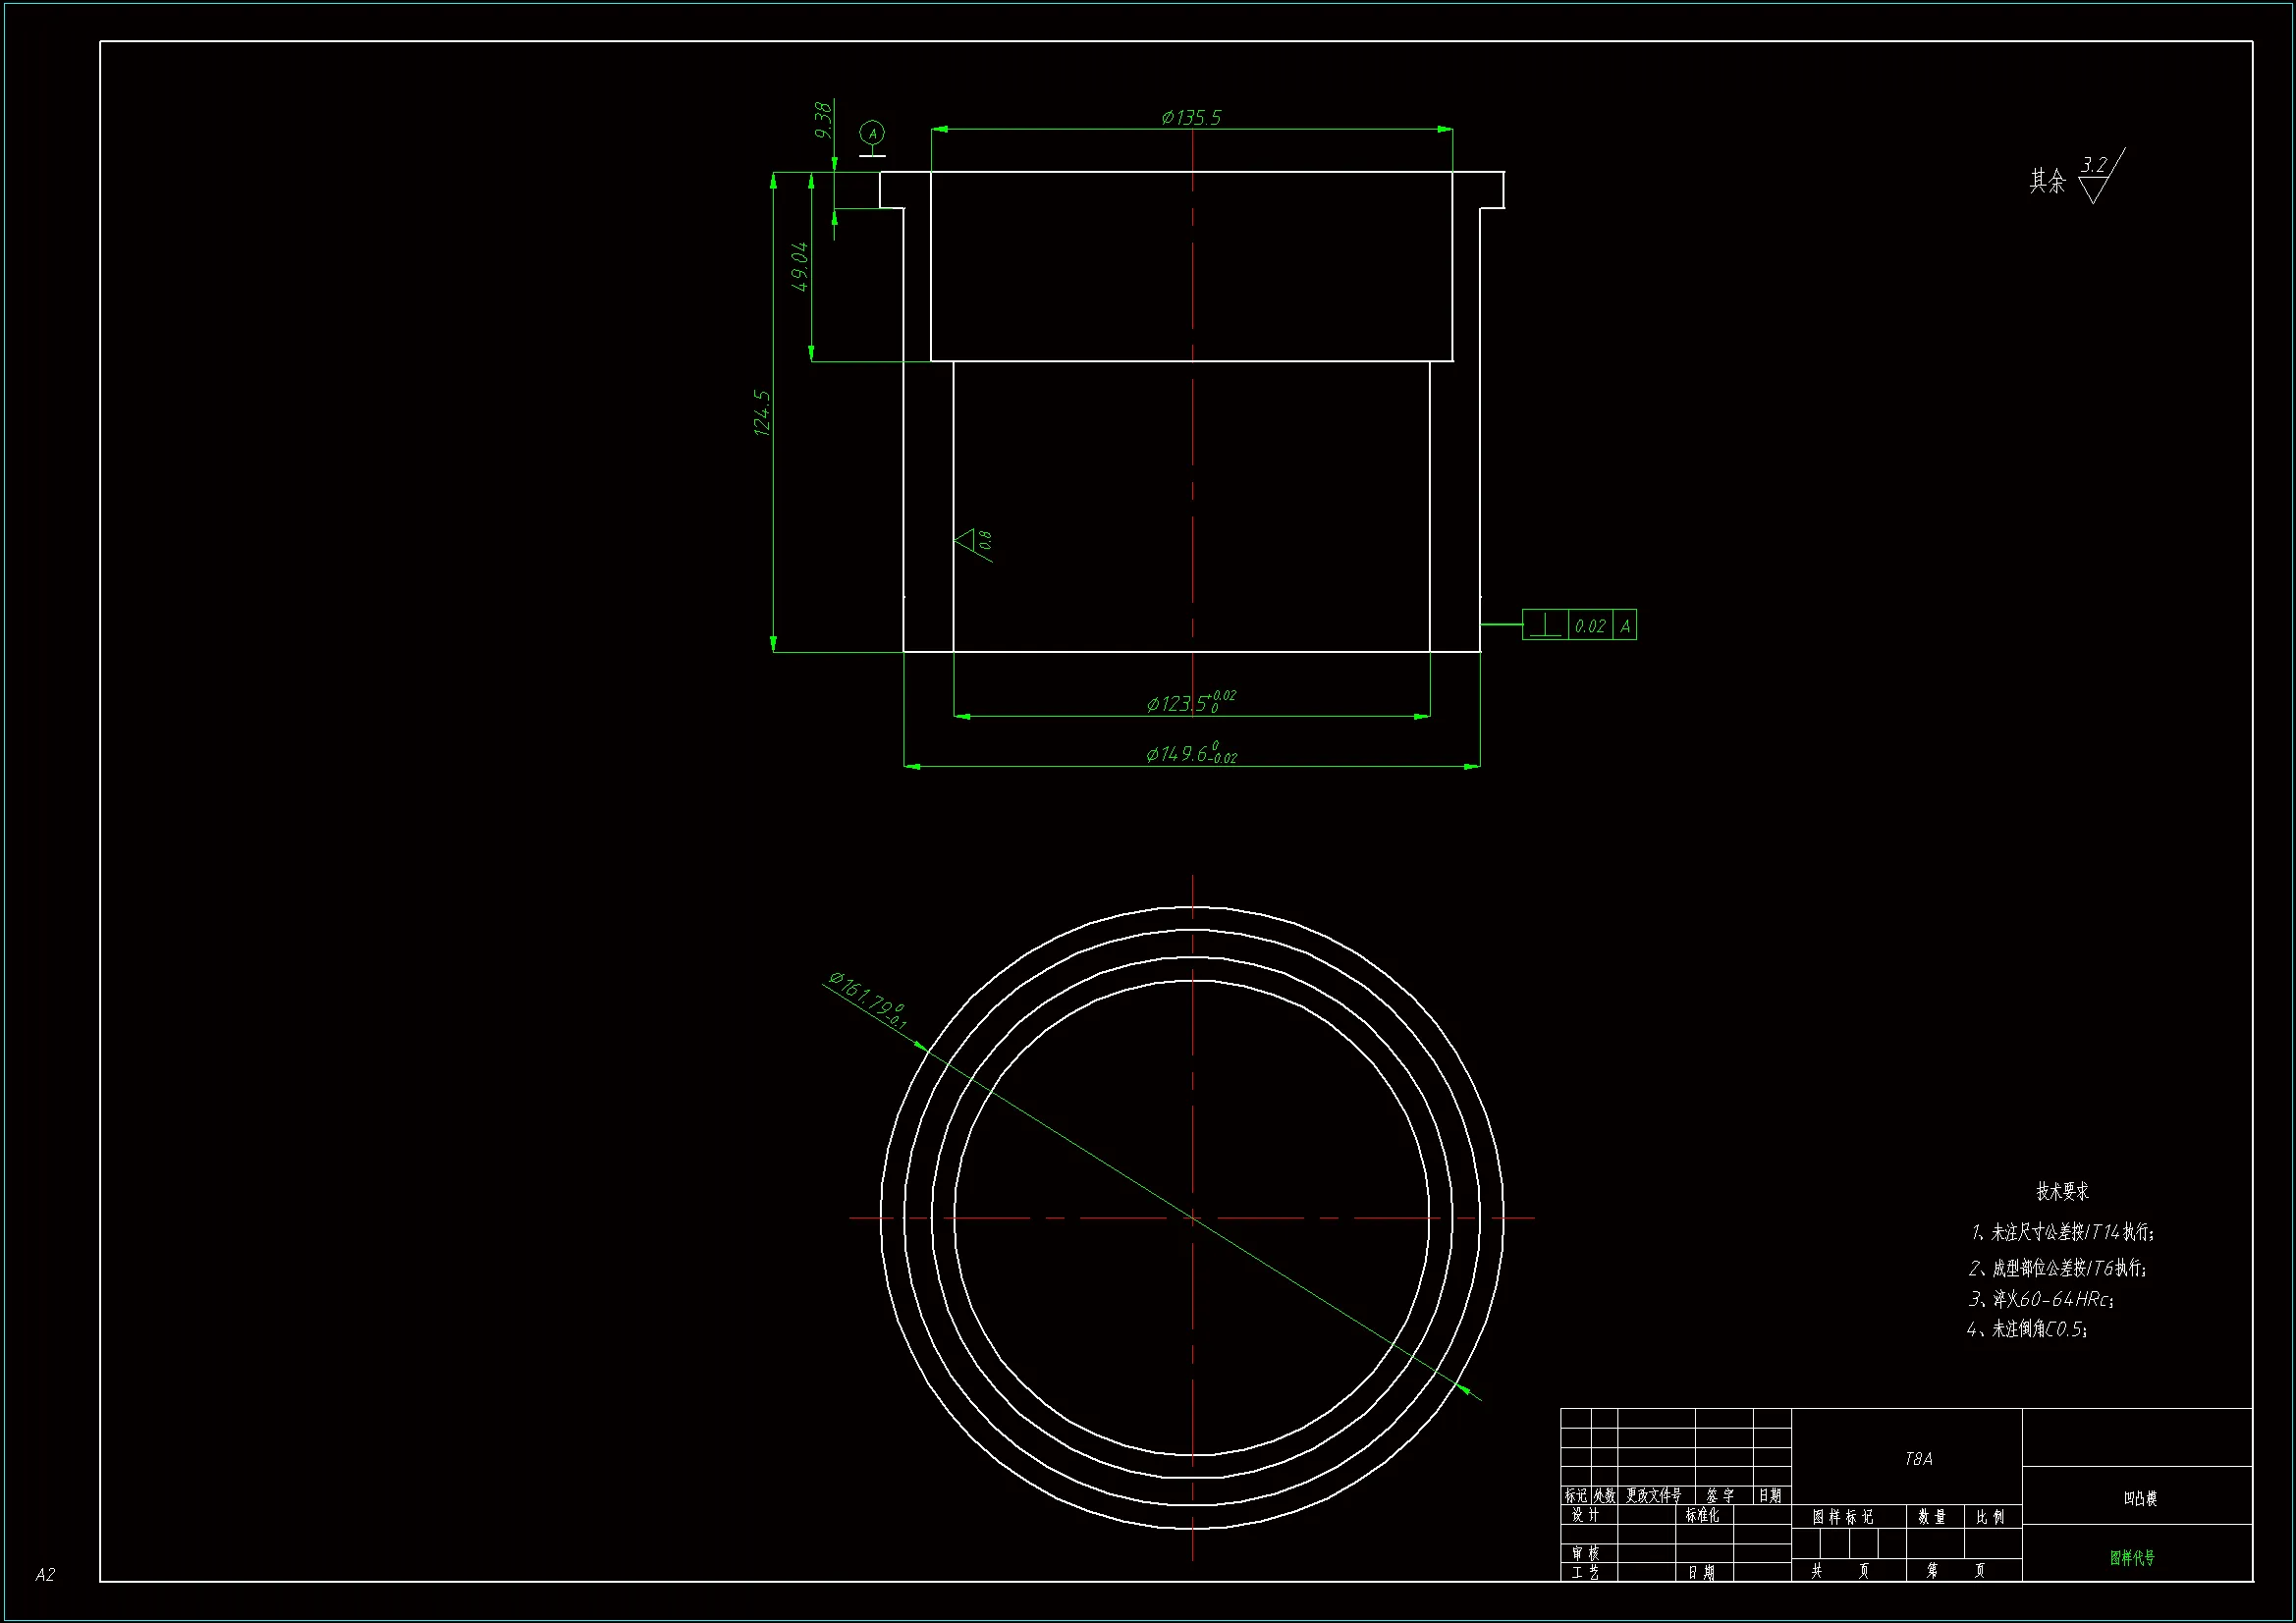2296x1623 pixels.
Task: Select the 未注倒角C0.5 note line
Action: (2027, 1329)
